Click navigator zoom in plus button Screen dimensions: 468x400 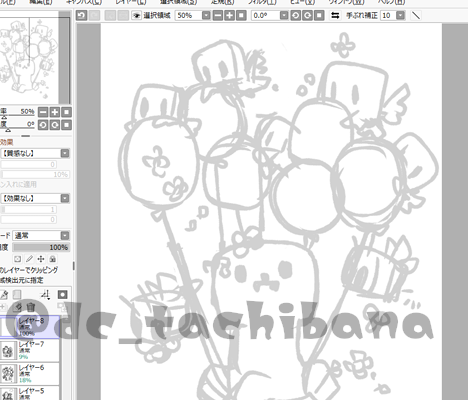pos(55,112)
